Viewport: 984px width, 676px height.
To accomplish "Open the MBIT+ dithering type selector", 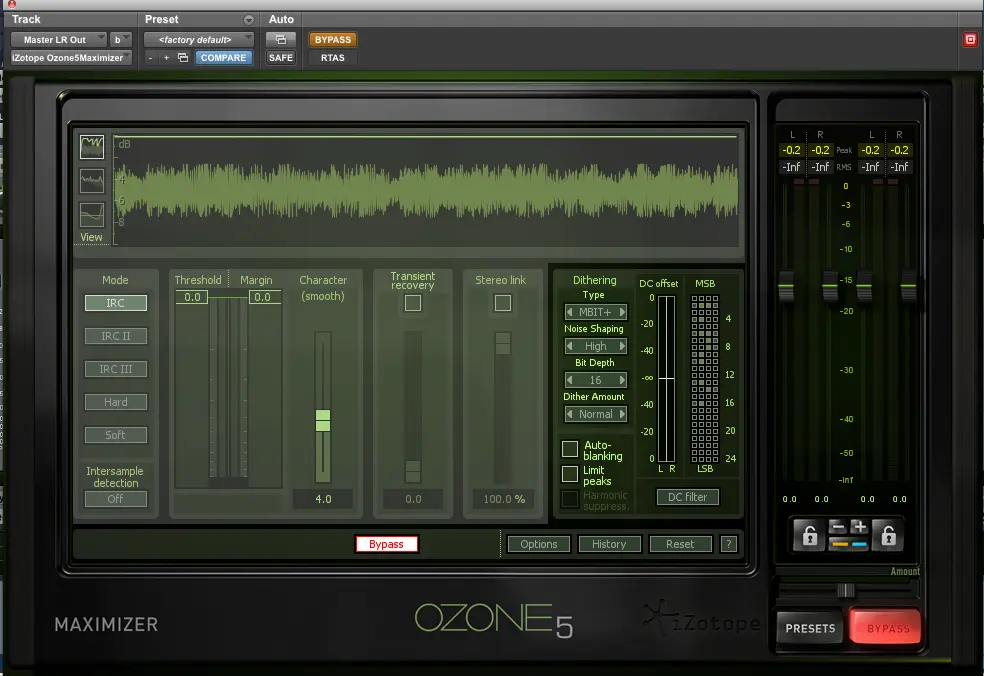I will pos(596,312).
